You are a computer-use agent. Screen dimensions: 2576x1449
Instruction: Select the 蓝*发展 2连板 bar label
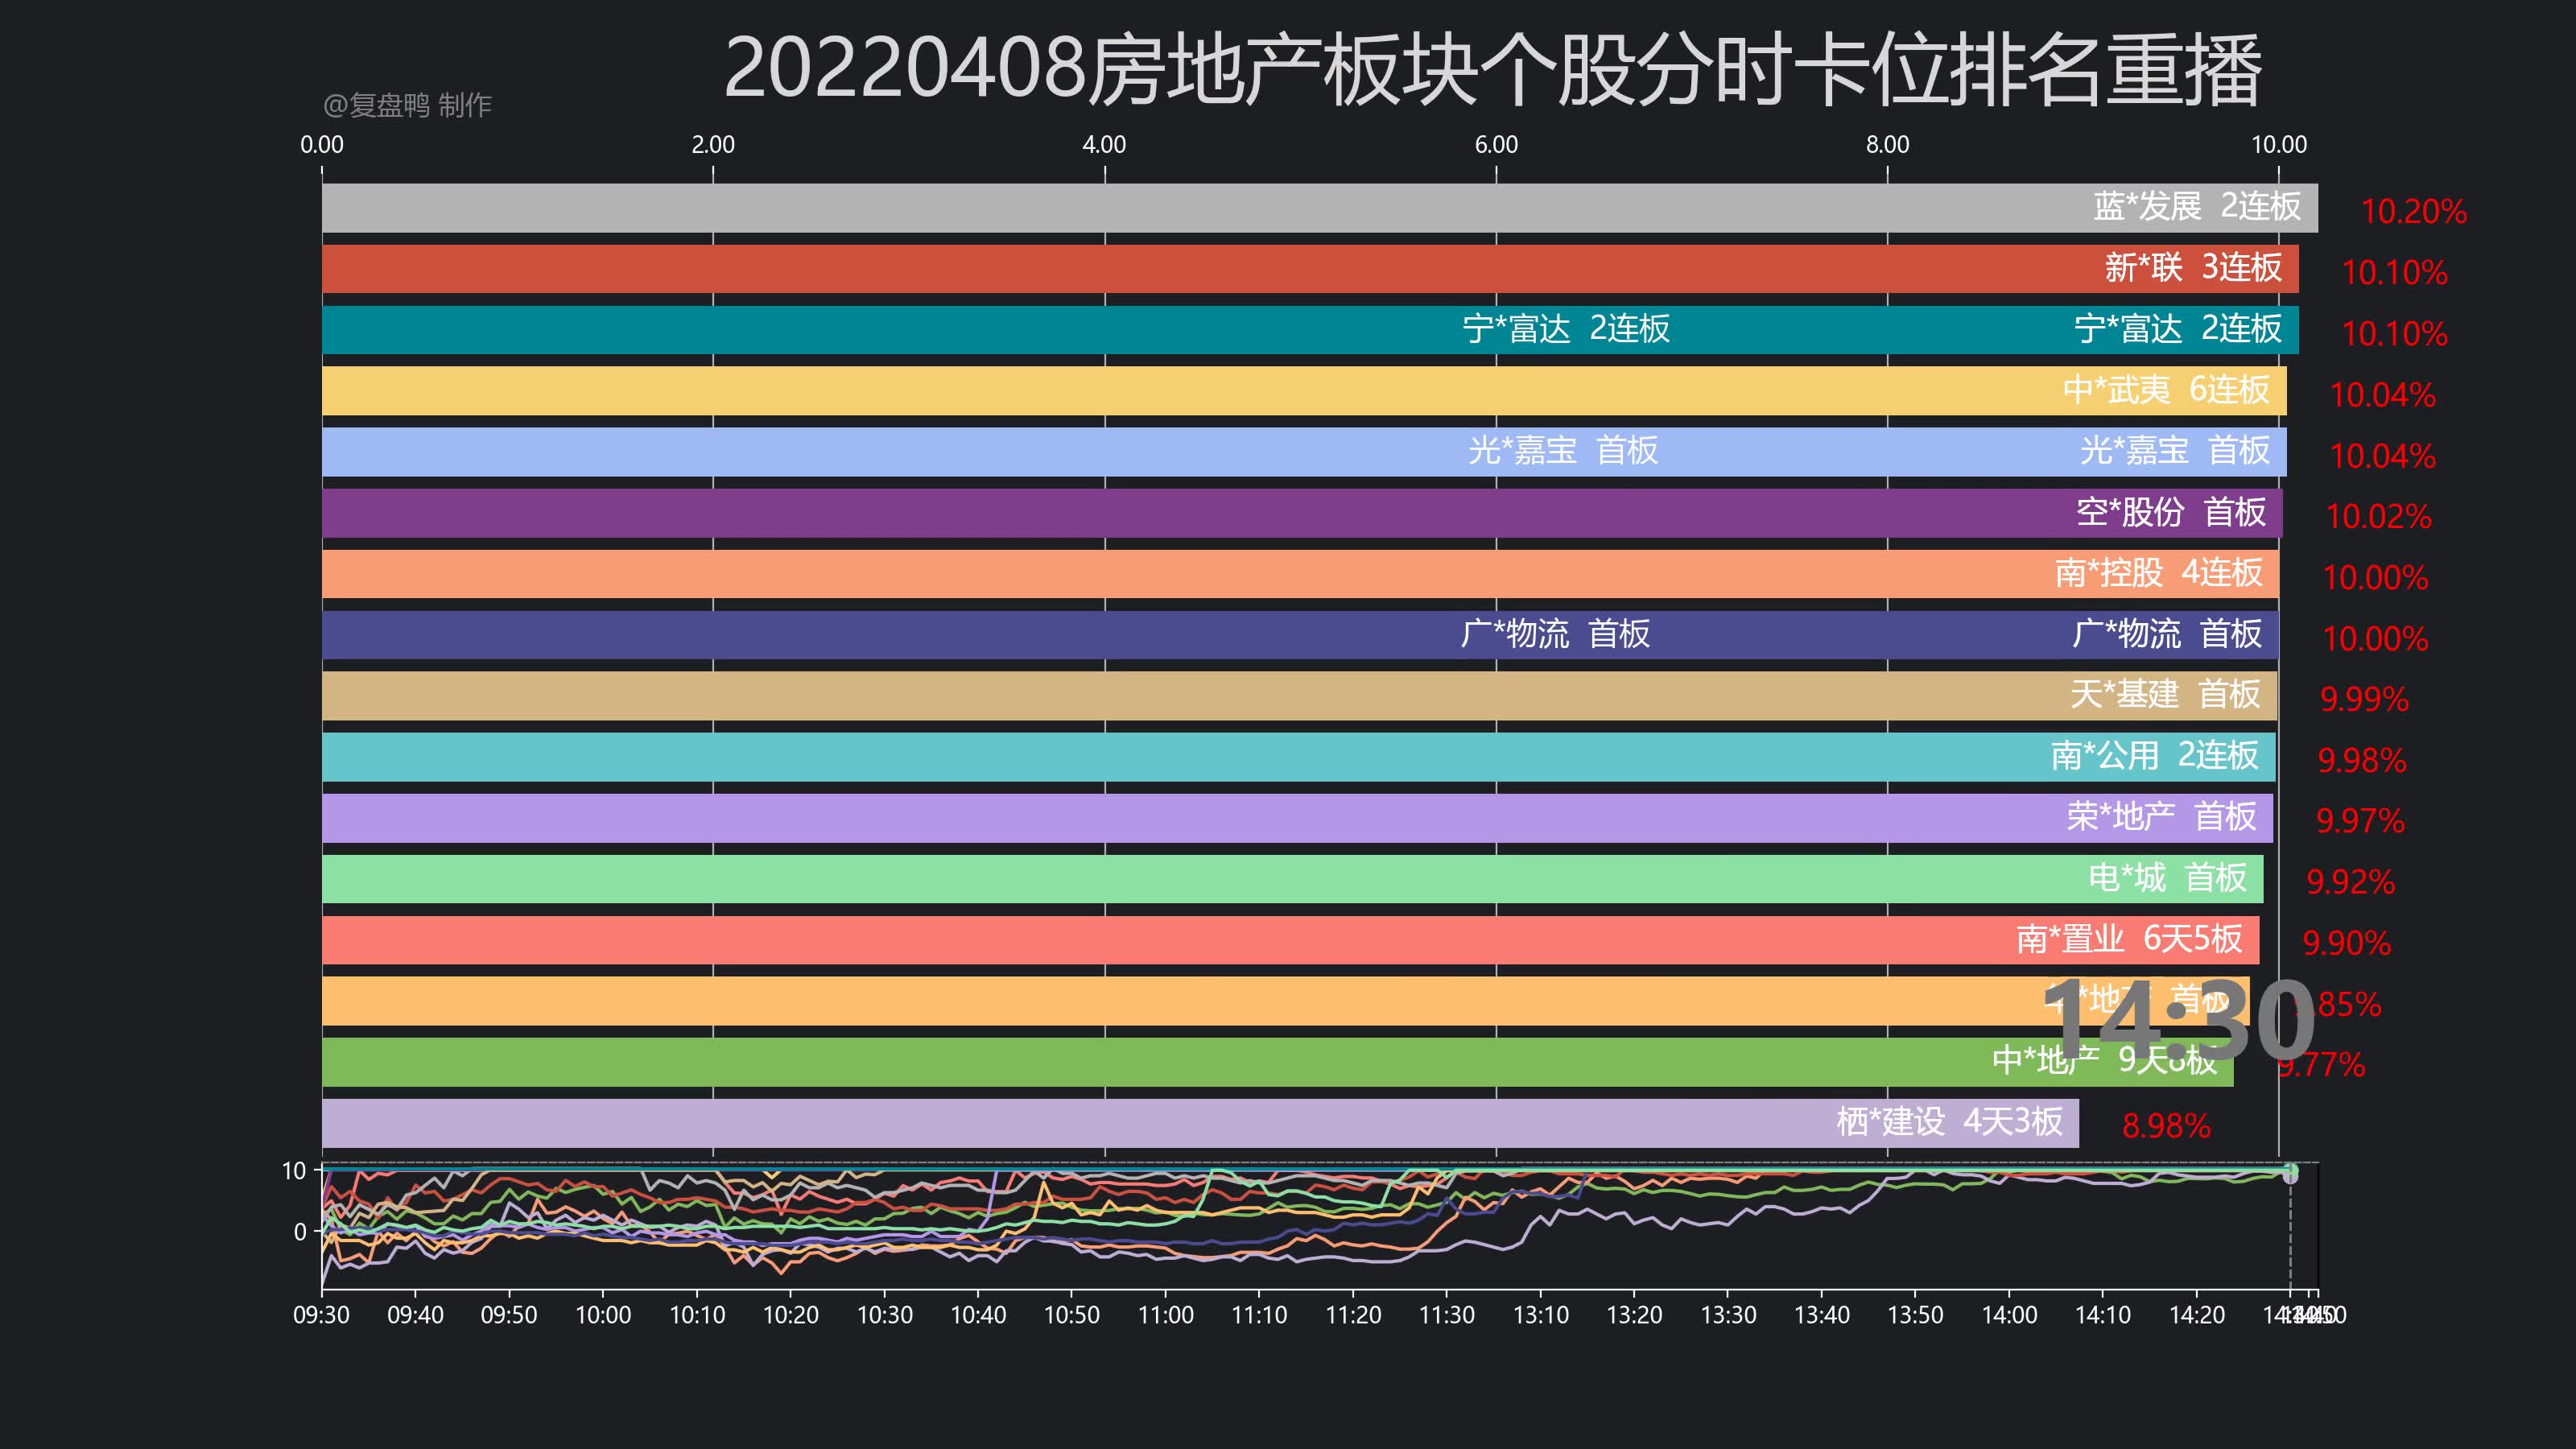tap(2197, 206)
